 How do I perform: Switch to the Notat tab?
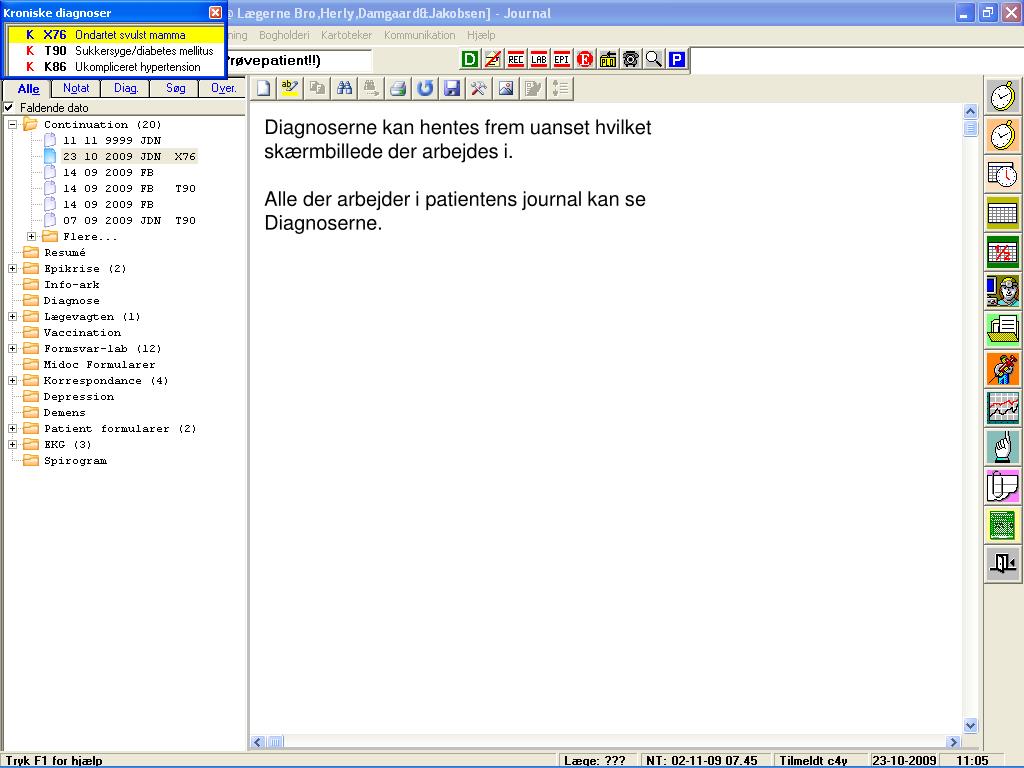pos(76,88)
